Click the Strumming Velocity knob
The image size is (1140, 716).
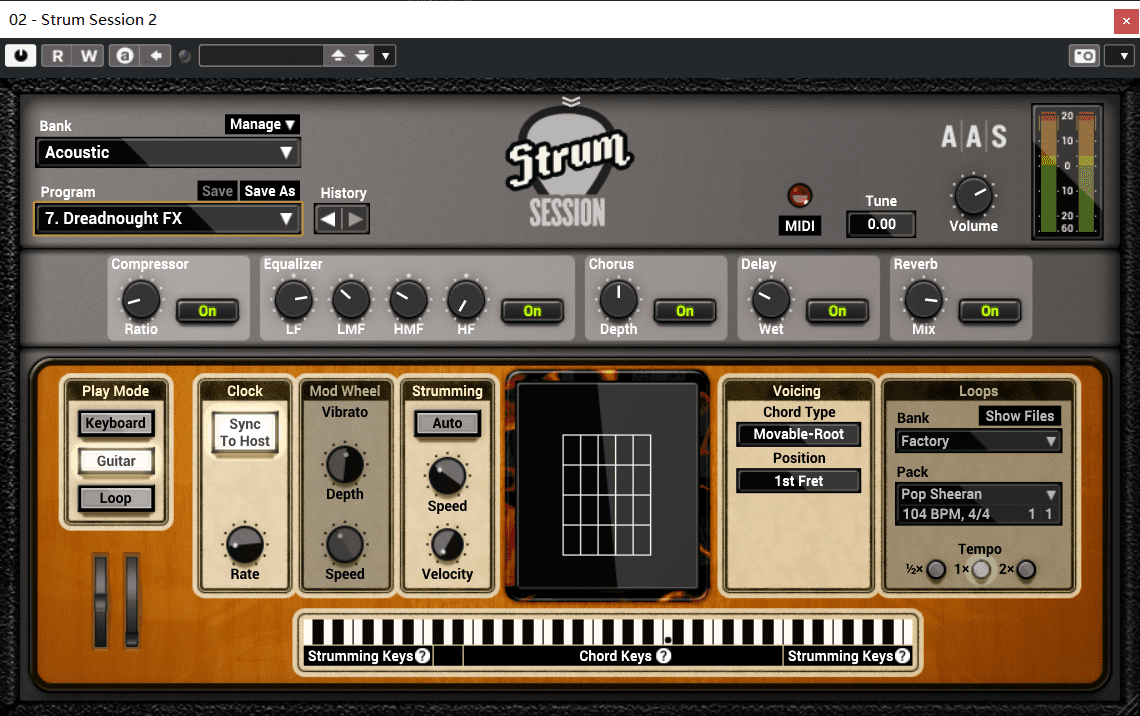coord(447,544)
